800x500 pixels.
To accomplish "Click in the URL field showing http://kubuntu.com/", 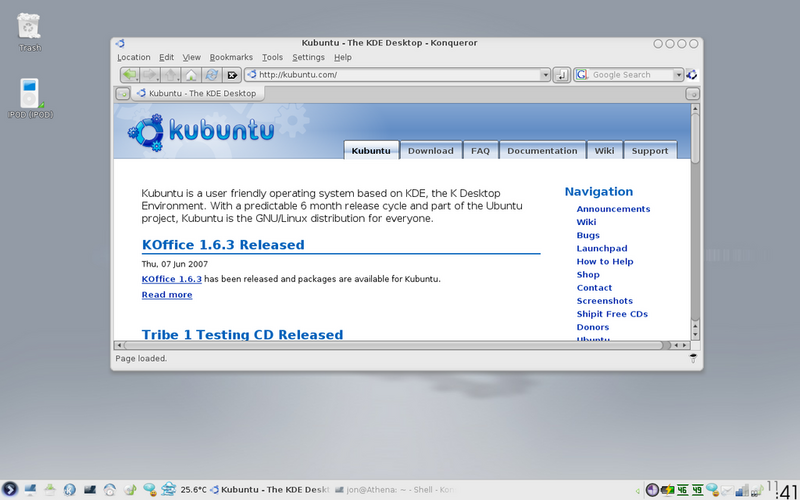I will tap(398, 75).
